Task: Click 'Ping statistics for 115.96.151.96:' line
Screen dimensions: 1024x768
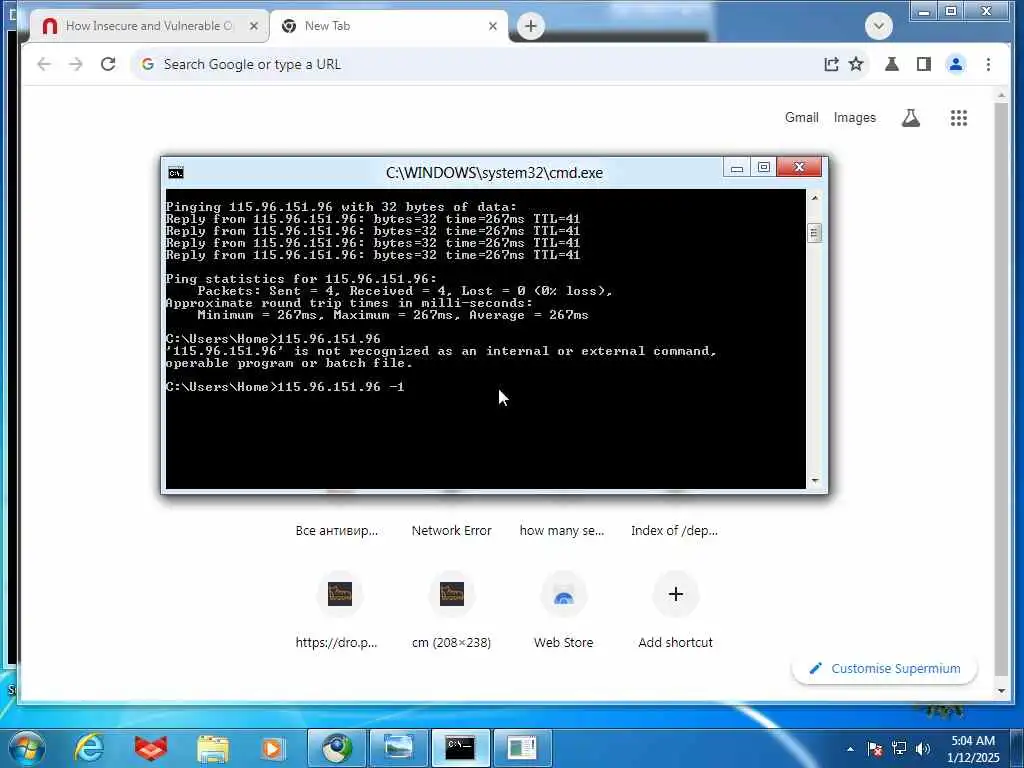Action: [x=301, y=279]
